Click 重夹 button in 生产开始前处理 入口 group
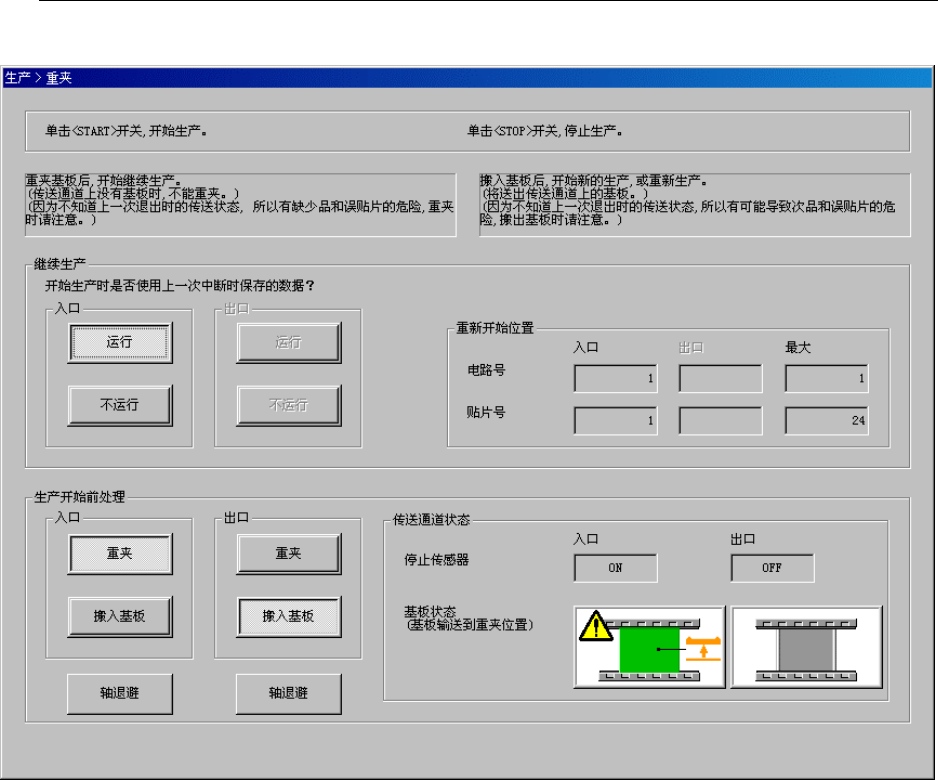The width and height of the screenshot is (938, 780). [x=120, y=553]
